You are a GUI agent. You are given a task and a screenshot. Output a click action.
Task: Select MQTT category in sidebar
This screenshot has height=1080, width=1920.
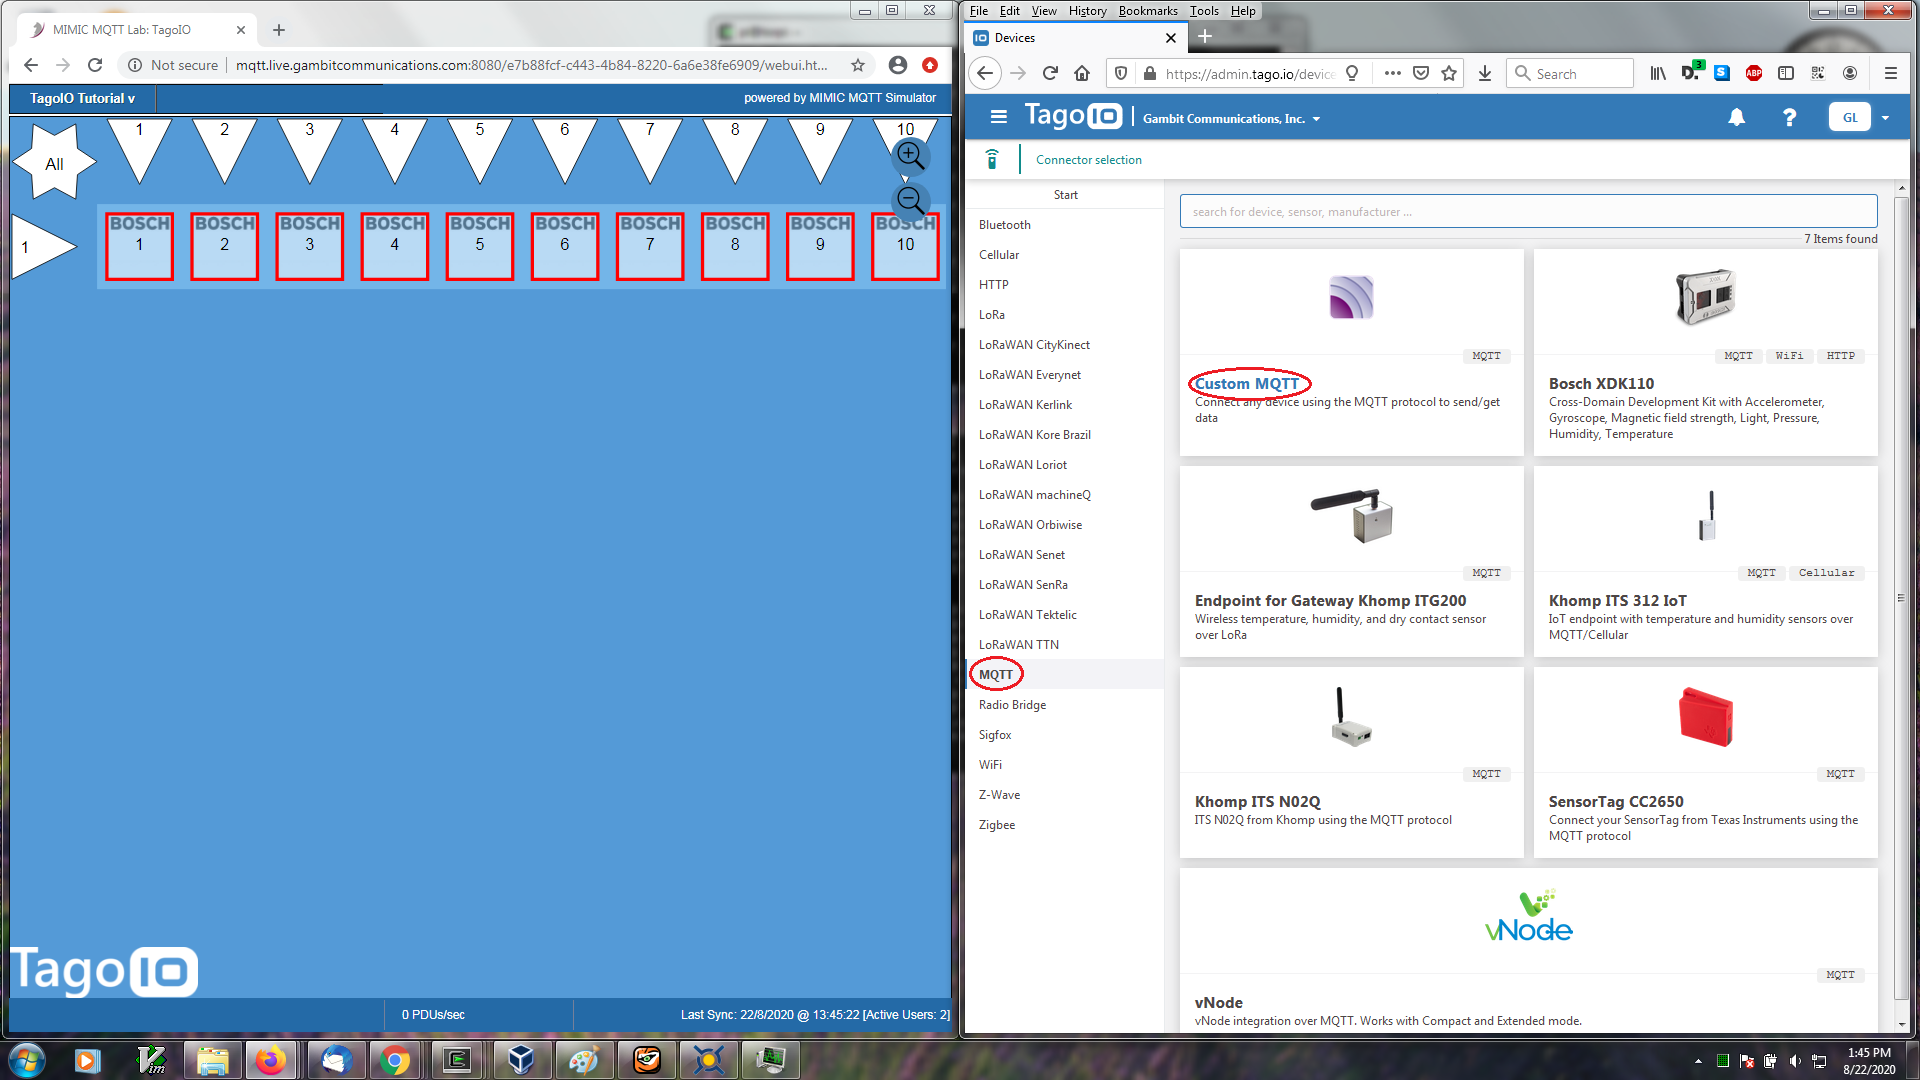995,675
